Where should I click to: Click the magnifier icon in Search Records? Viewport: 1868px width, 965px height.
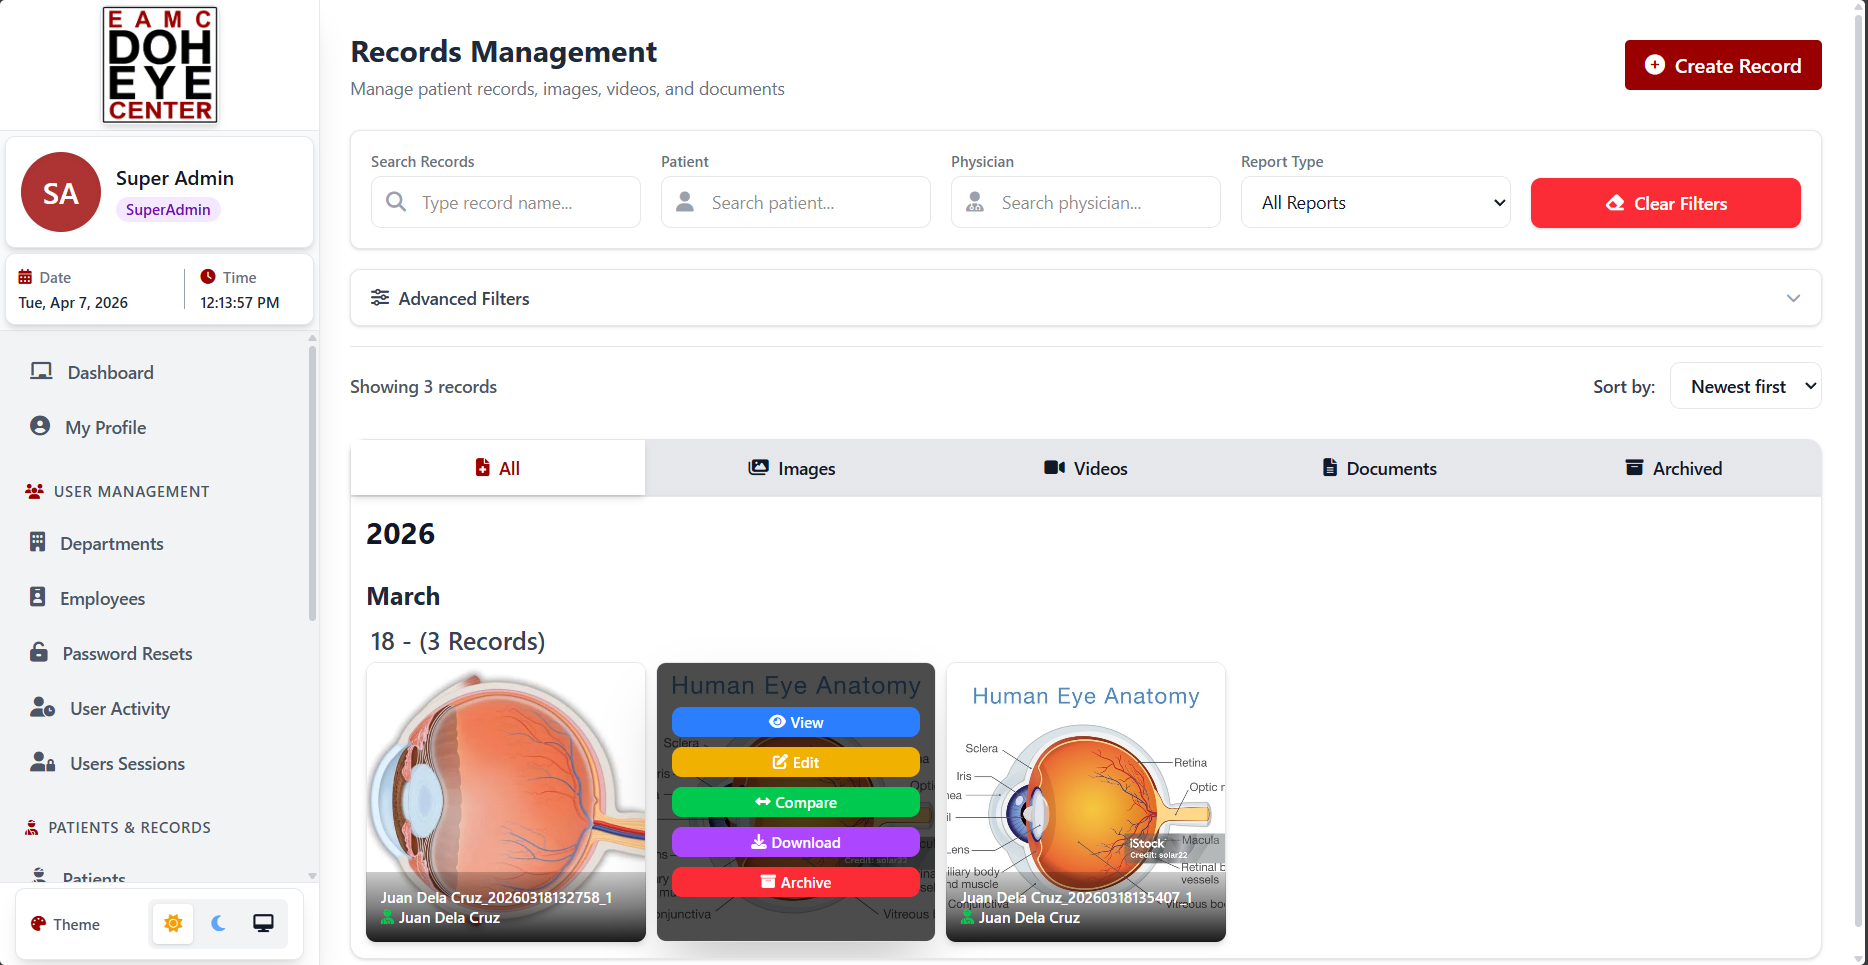[396, 202]
